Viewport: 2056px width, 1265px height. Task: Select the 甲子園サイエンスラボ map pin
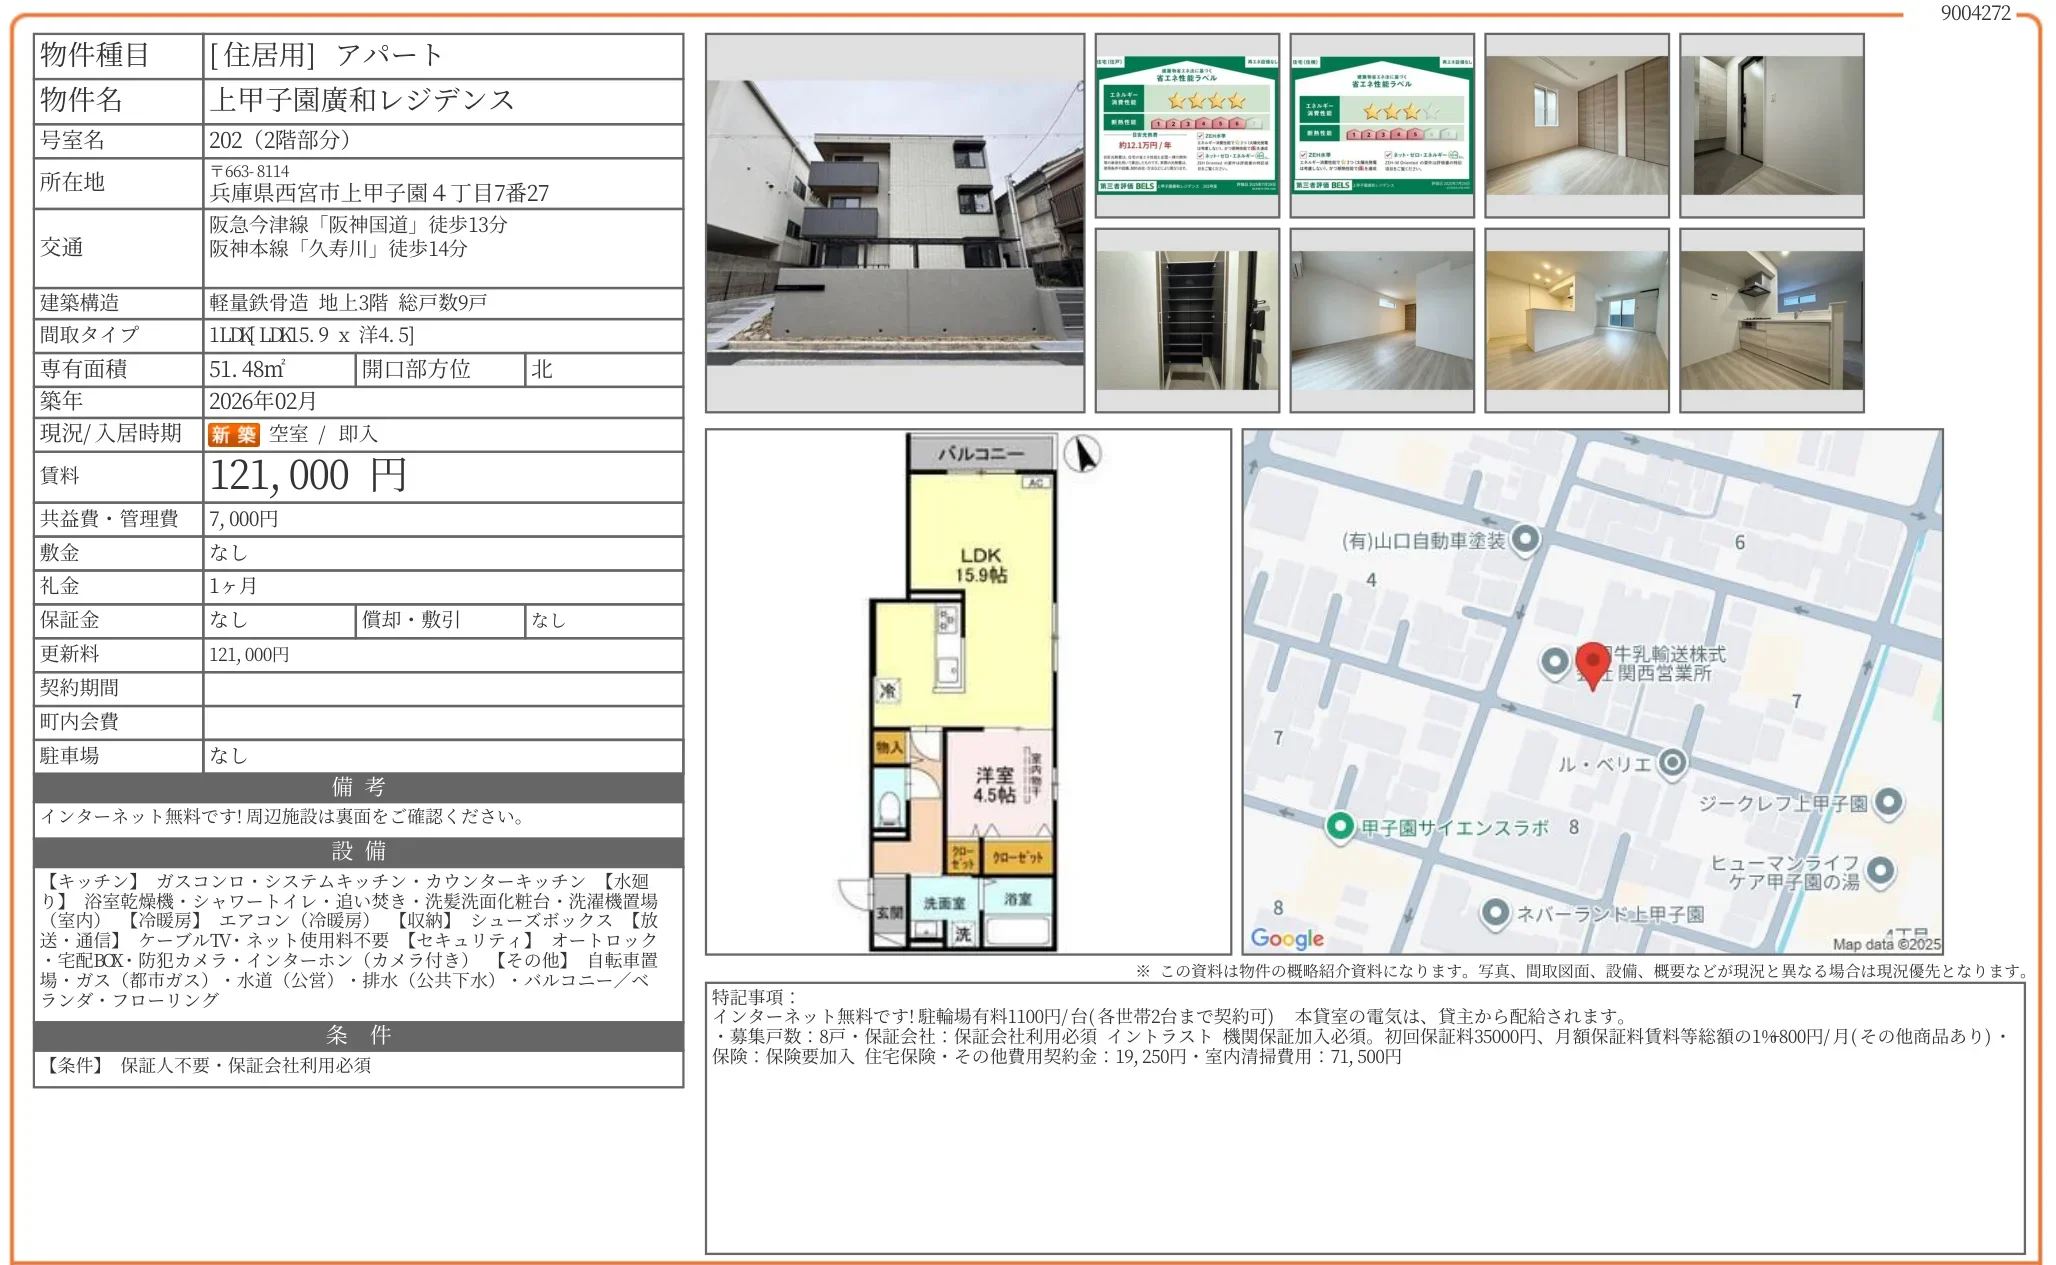coord(1340,828)
